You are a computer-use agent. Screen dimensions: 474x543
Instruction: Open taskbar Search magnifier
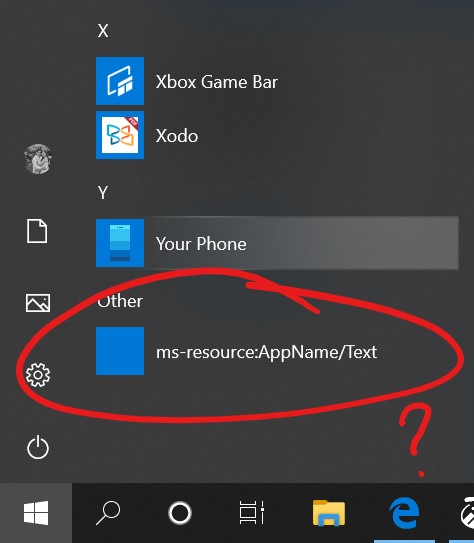point(108,513)
